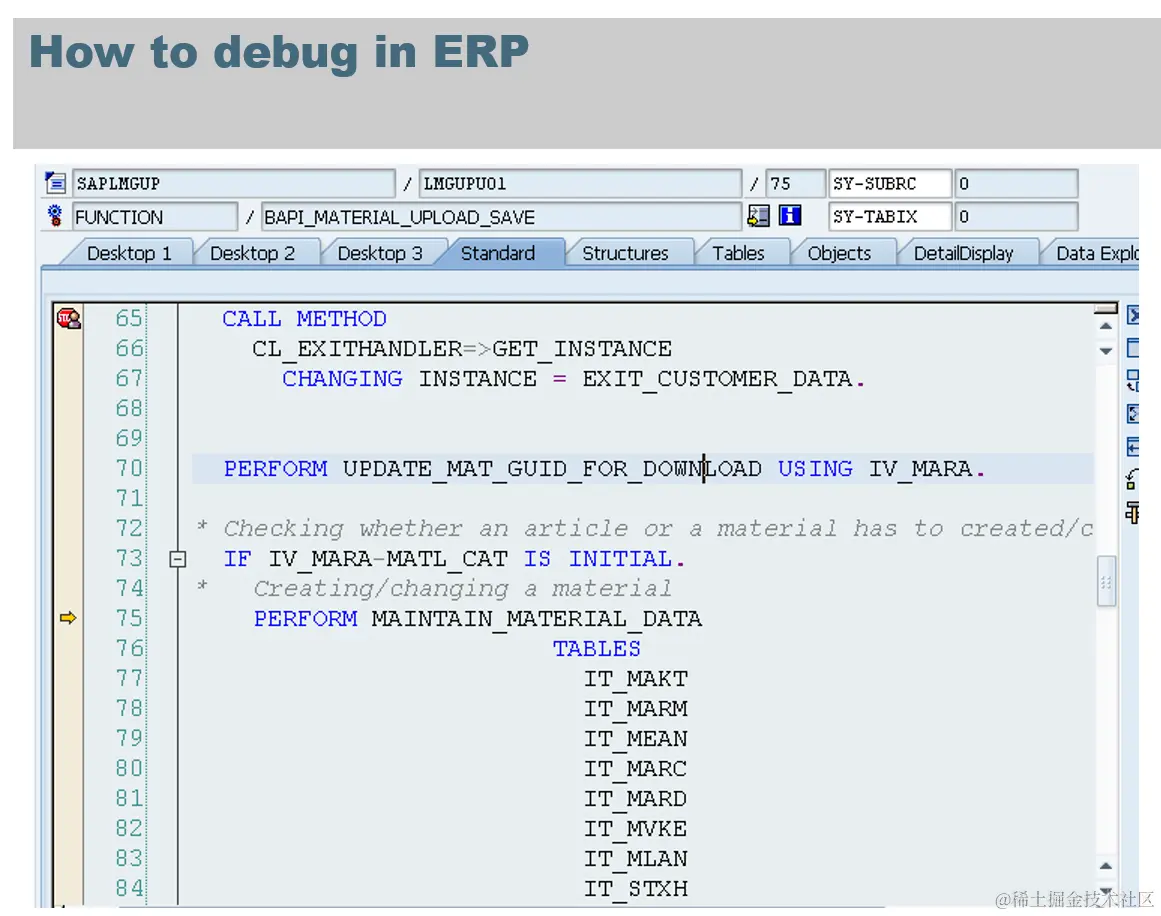Screen dimensions: 1161x916
Task: Click EXIT_CUSTOMER_DATA on line 67
Action: point(717,378)
